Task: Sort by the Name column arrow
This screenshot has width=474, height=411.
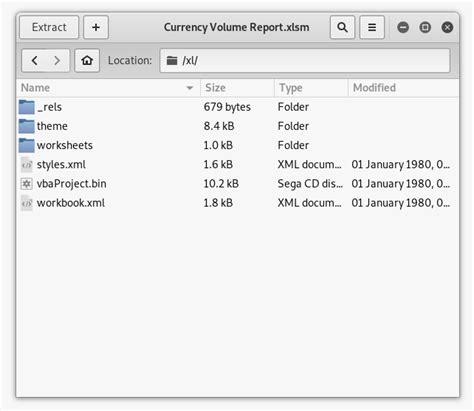Action: point(190,88)
